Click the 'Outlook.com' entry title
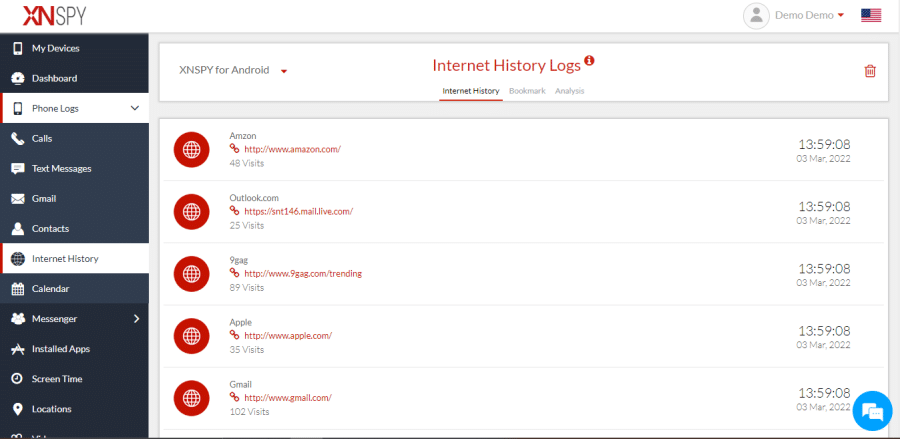The height and width of the screenshot is (439, 900). pos(254,198)
